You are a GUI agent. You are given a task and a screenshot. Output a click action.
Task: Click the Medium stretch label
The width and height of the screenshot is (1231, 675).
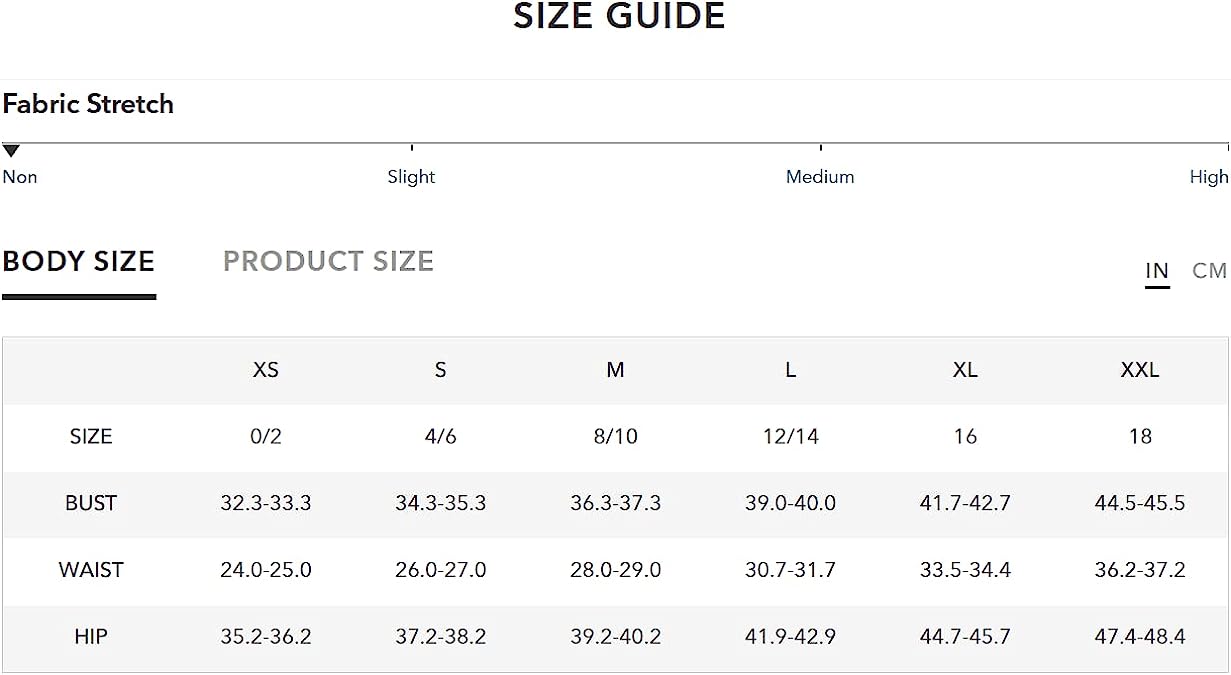(820, 177)
